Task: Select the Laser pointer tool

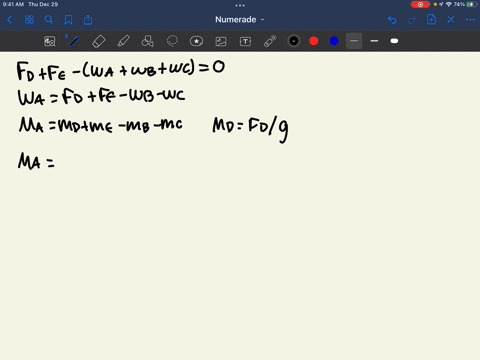Action: [x=270, y=41]
